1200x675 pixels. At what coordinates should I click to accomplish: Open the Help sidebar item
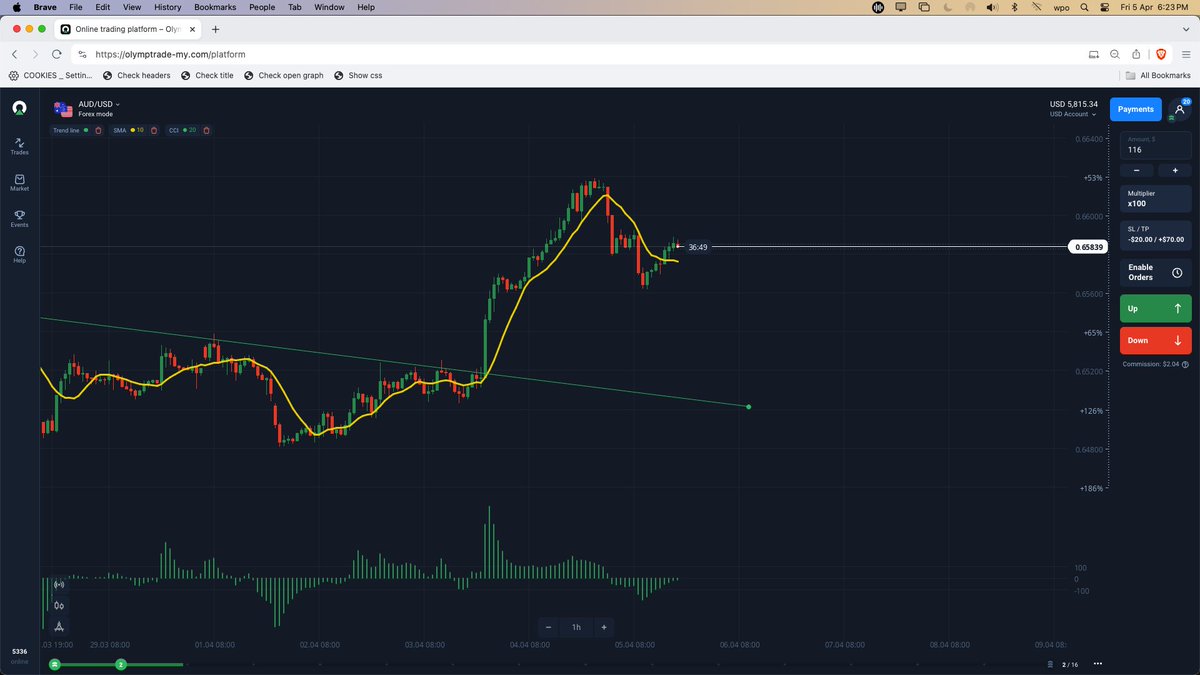(x=19, y=255)
